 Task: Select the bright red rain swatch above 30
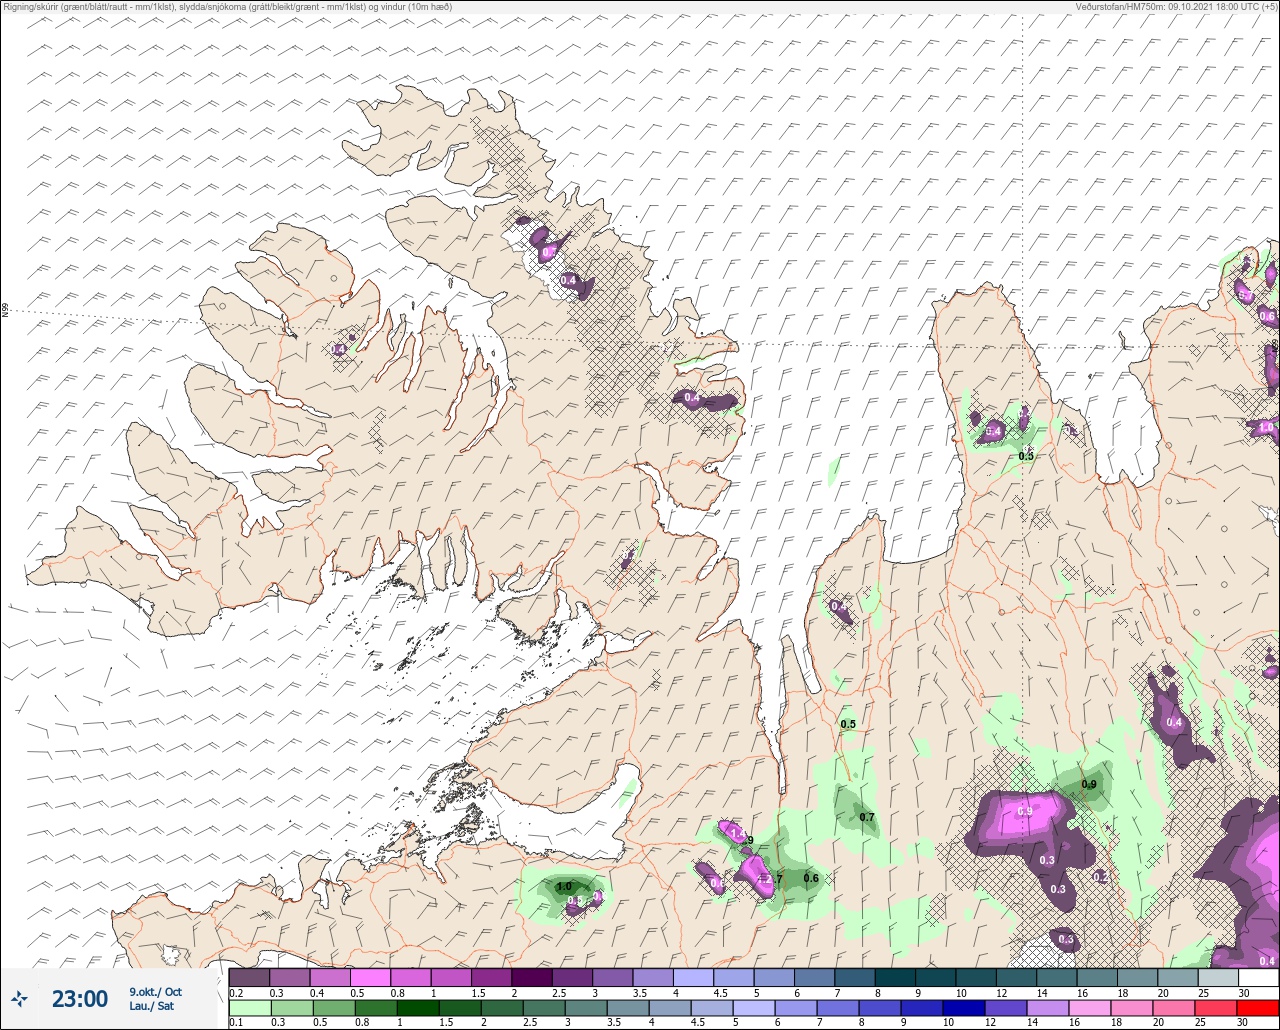(1258, 1008)
